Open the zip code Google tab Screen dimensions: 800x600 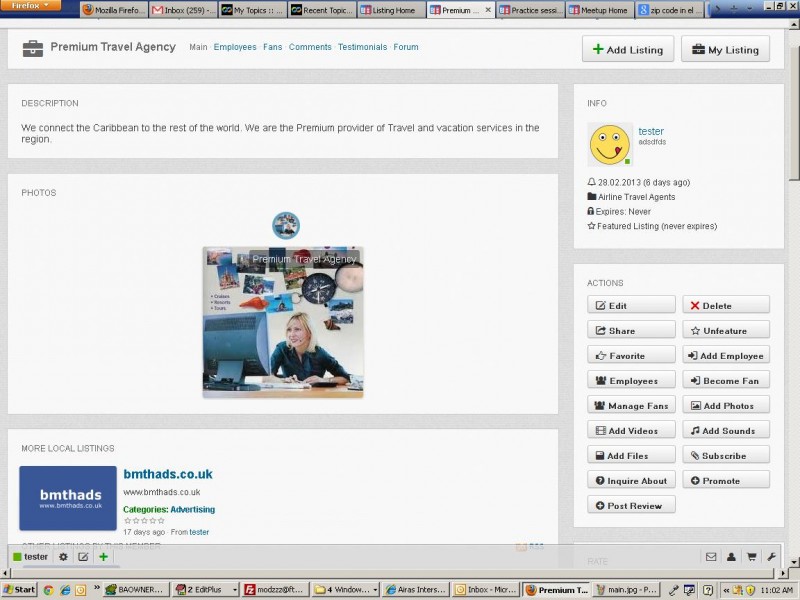(x=669, y=10)
